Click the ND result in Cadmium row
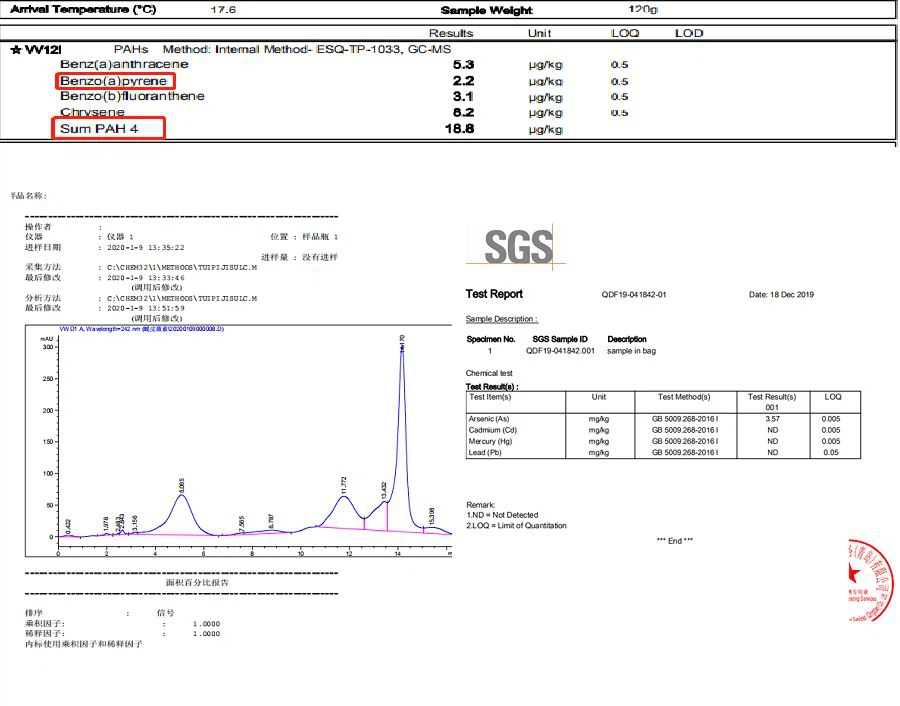Screen dimensions: 900x706 click(x=773, y=430)
